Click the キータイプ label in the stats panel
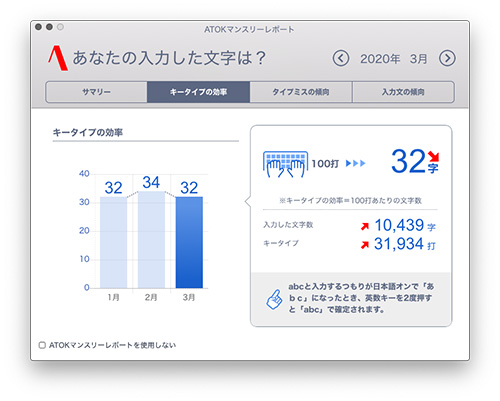The image size is (500, 401). [281, 243]
